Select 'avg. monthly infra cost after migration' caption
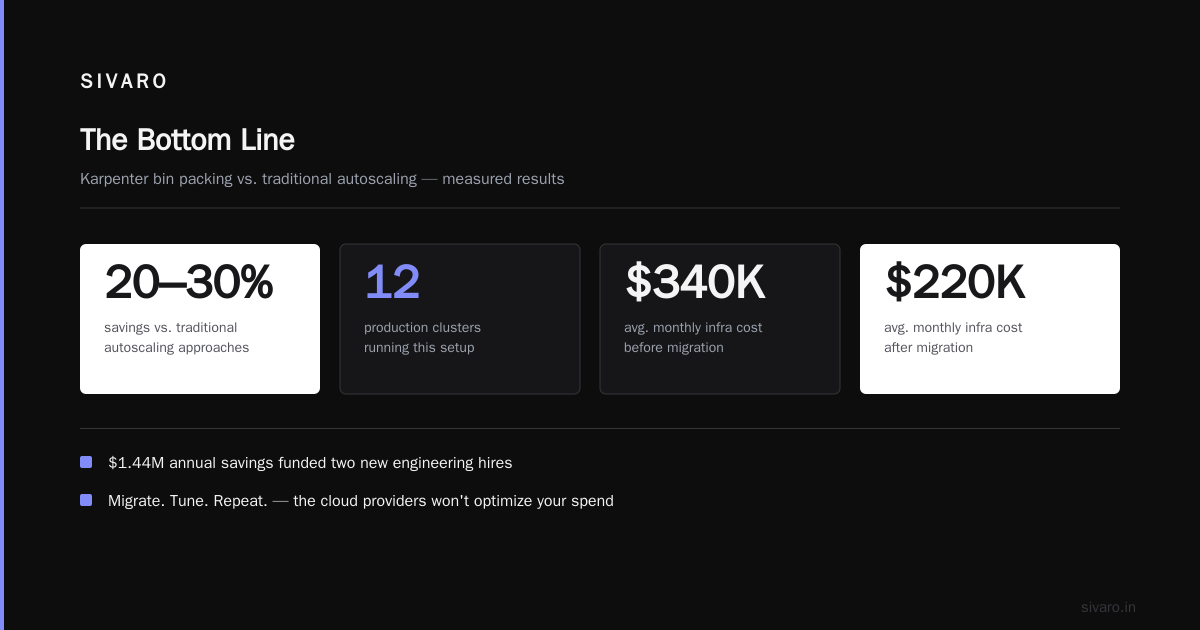 pos(953,338)
